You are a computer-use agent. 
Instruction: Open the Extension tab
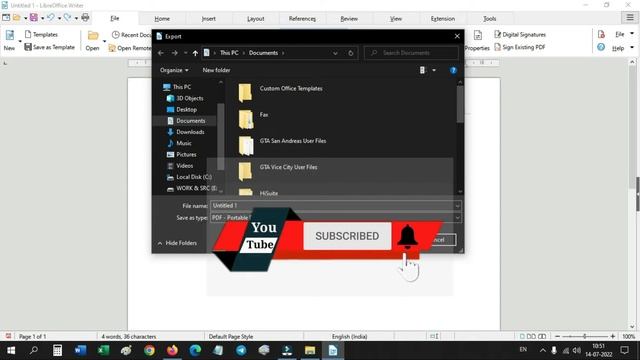point(442,19)
